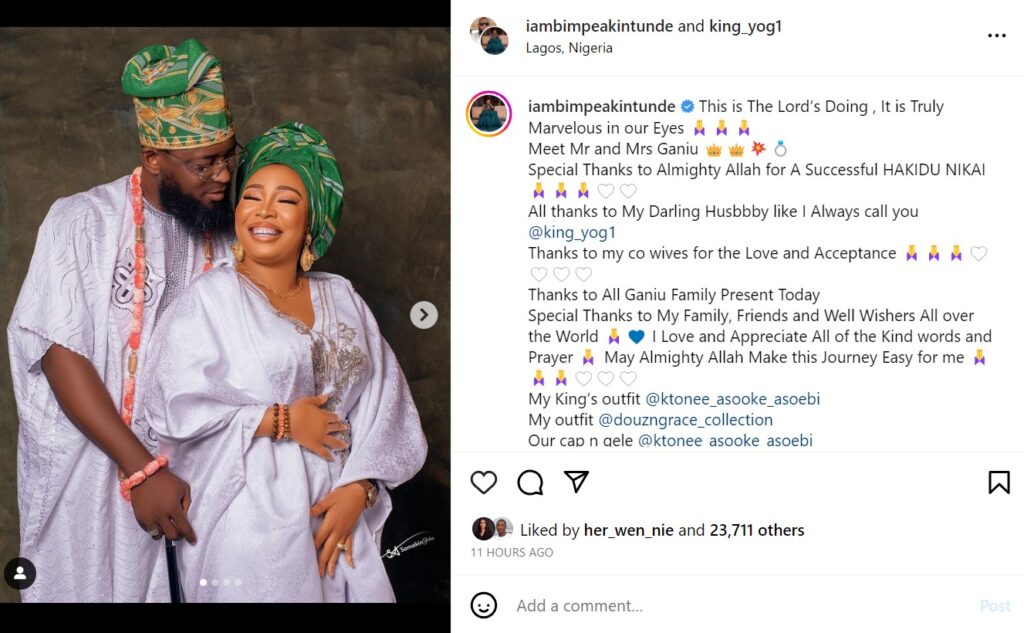Save the post with the bookmark icon

(998, 483)
